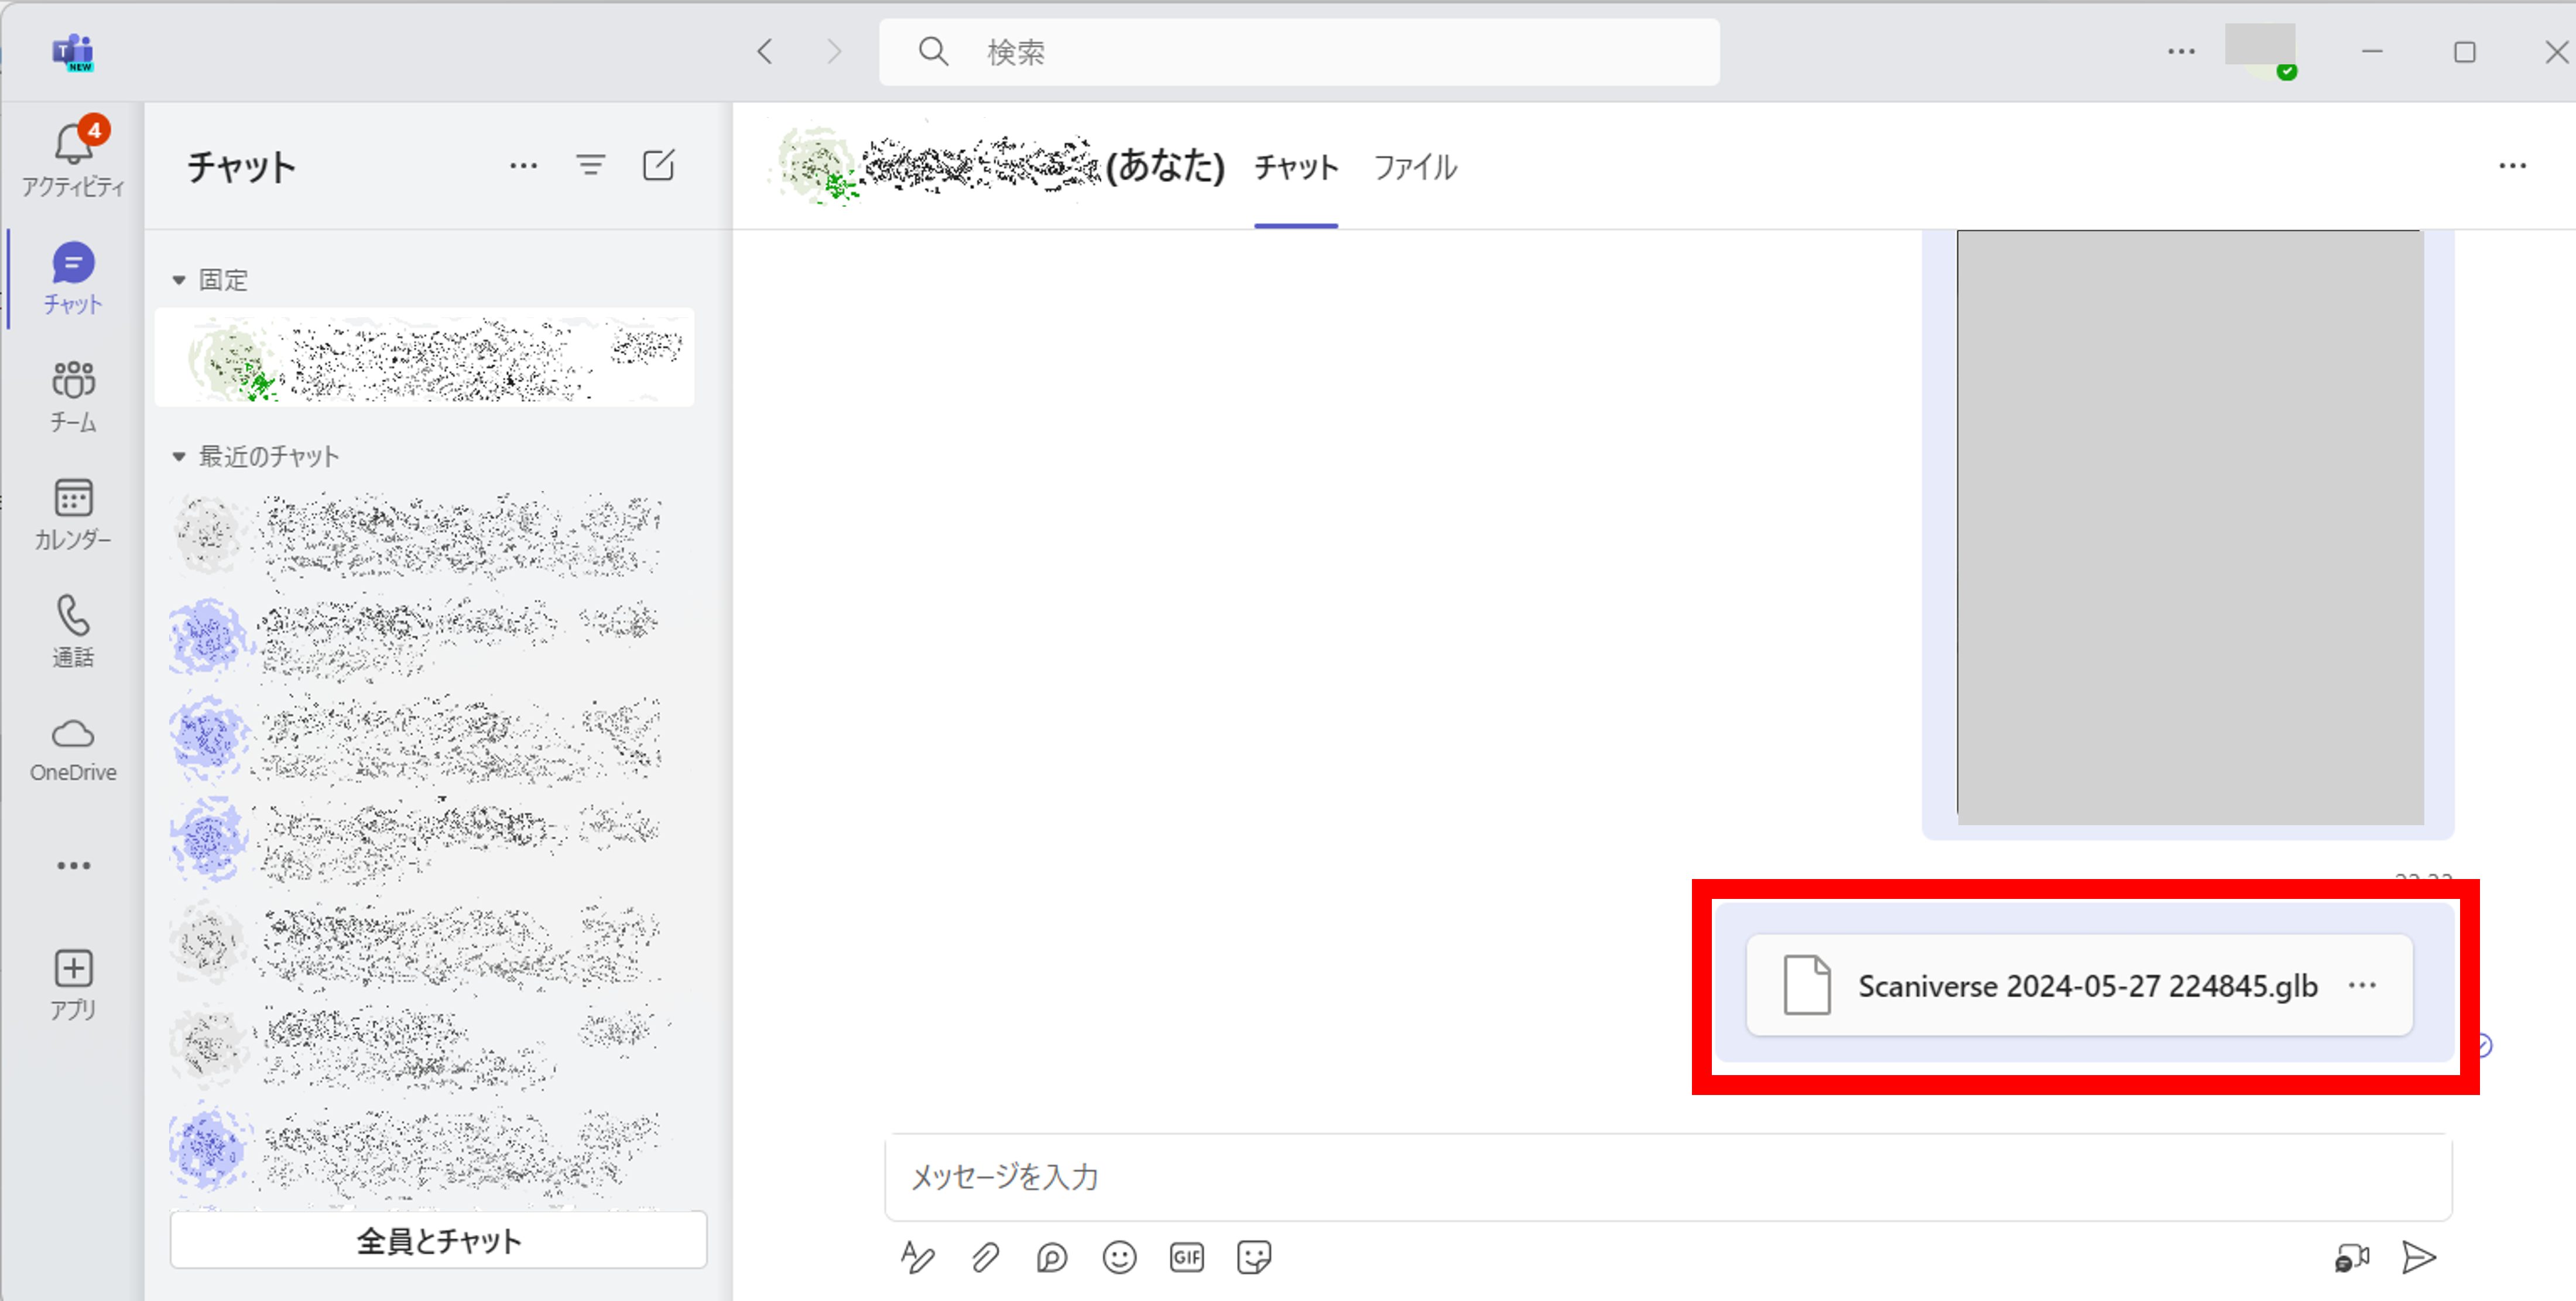The image size is (2576, 1301).
Task: Click the 全員とチャット button
Action: click(438, 1241)
